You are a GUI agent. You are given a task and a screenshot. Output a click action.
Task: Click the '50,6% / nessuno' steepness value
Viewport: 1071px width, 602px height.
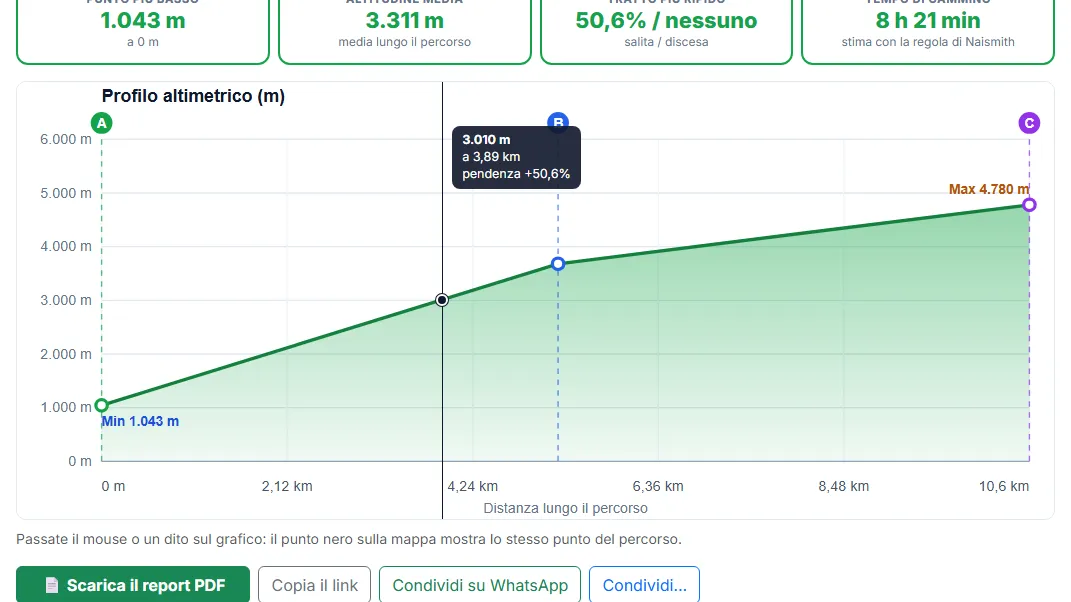tap(666, 20)
